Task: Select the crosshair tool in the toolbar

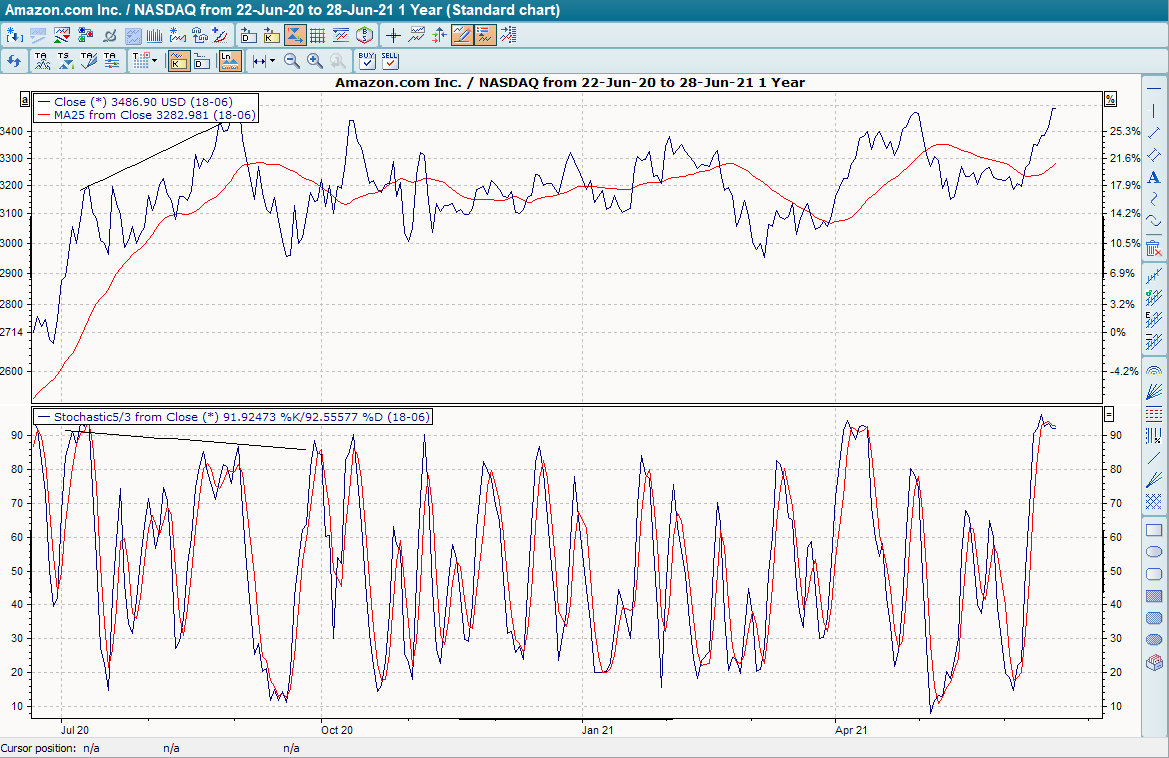Action: click(x=391, y=34)
